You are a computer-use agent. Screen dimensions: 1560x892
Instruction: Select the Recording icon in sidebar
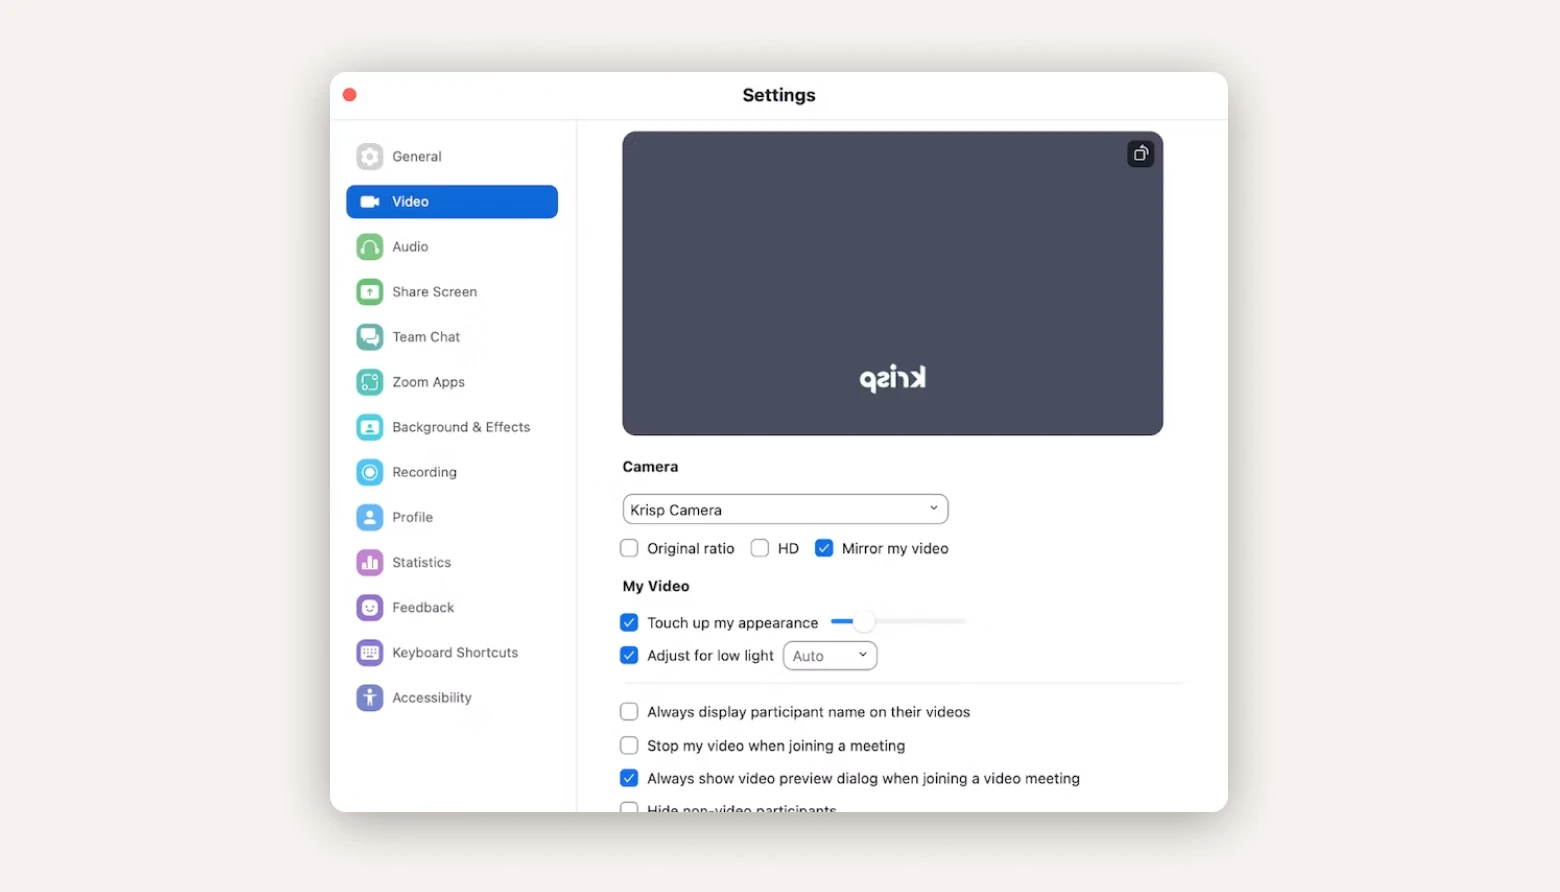(369, 472)
